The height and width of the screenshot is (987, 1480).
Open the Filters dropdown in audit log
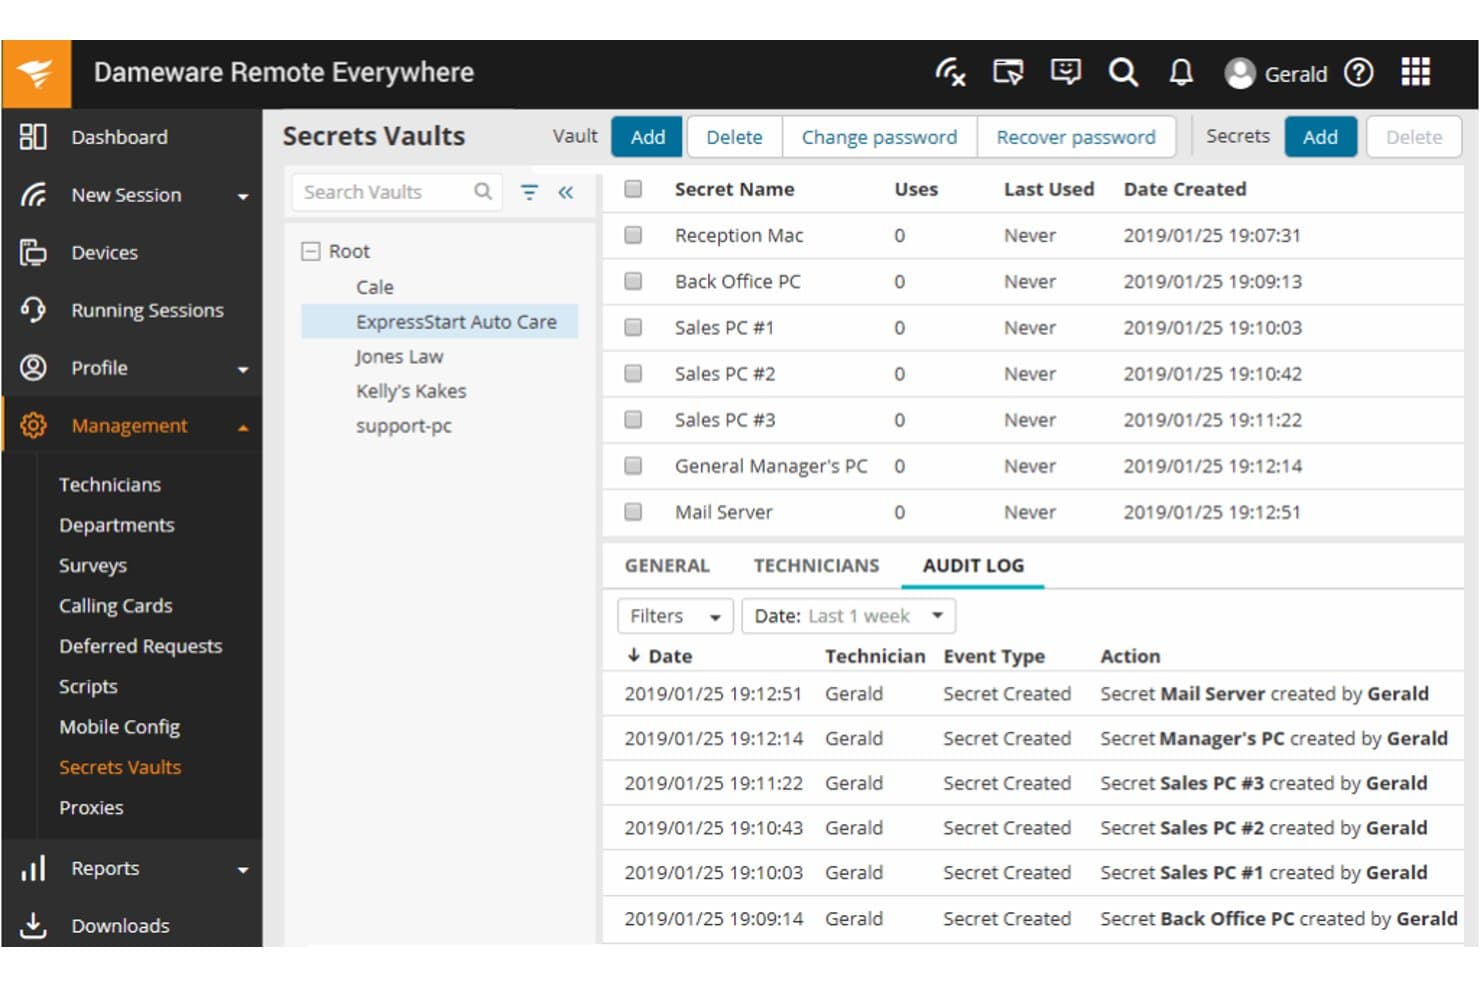tap(675, 616)
